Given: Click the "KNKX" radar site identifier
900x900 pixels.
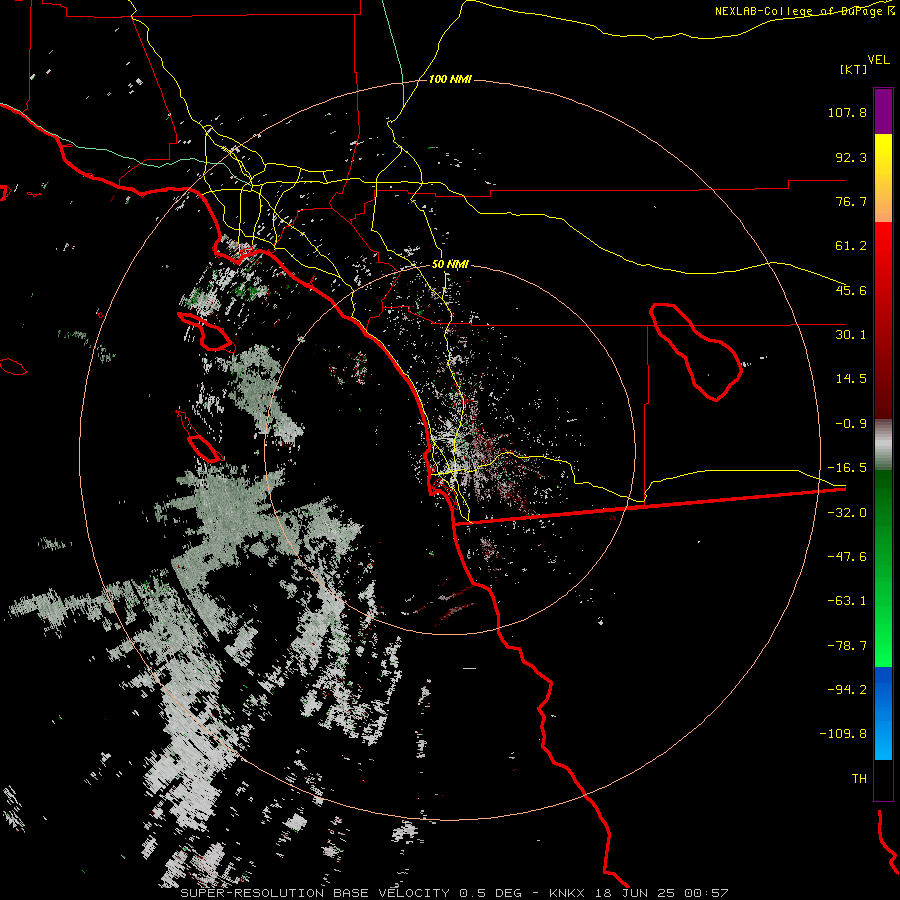Looking at the screenshot, I should click(x=567, y=893).
